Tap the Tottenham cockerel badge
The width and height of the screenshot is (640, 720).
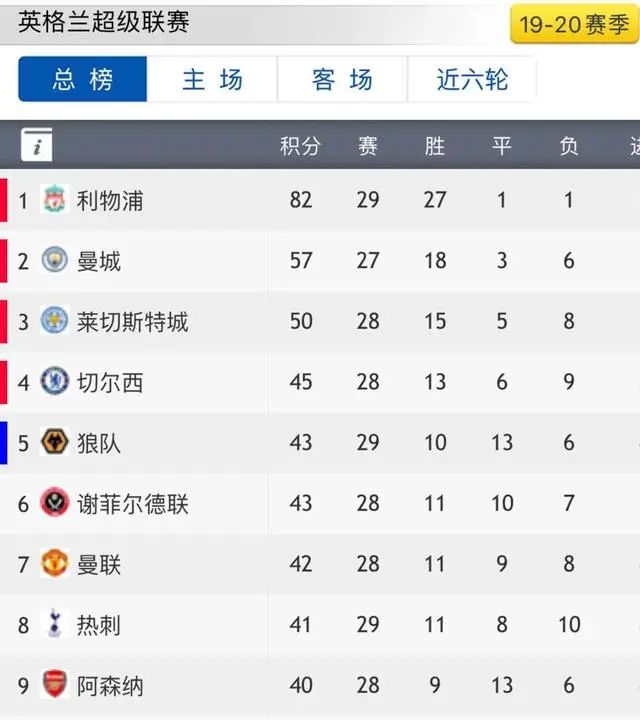(x=55, y=624)
